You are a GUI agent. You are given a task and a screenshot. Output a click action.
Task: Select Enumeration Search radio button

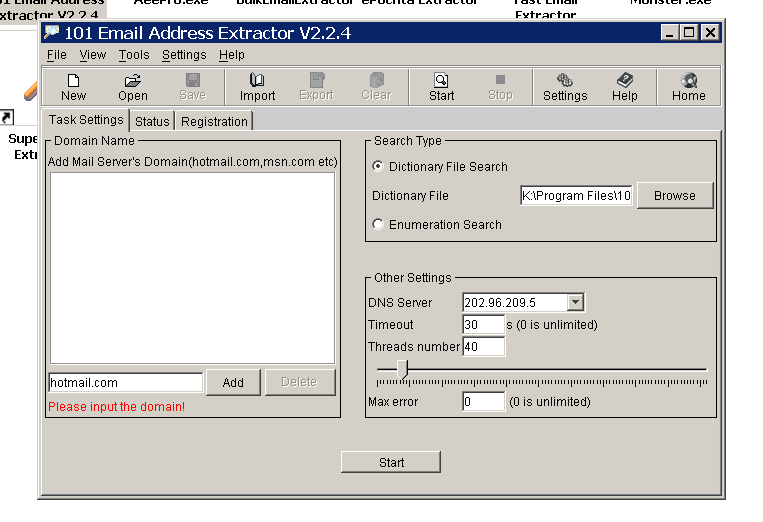pos(378,224)
